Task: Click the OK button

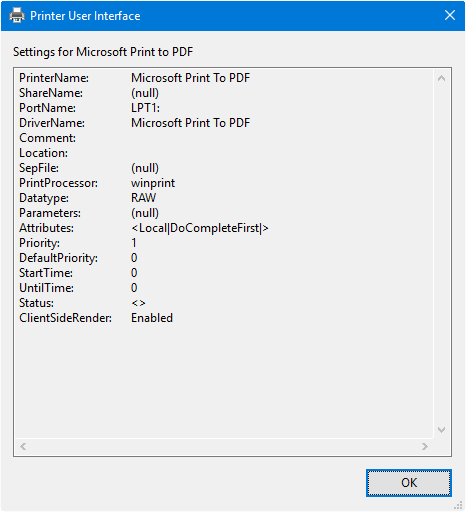Action: pos(409,483)
